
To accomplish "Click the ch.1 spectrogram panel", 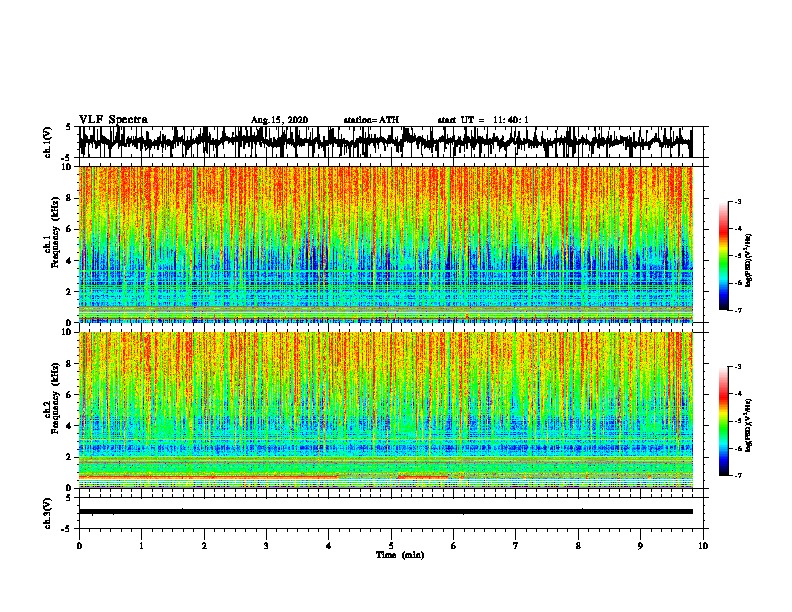I will tap(385, 244).
